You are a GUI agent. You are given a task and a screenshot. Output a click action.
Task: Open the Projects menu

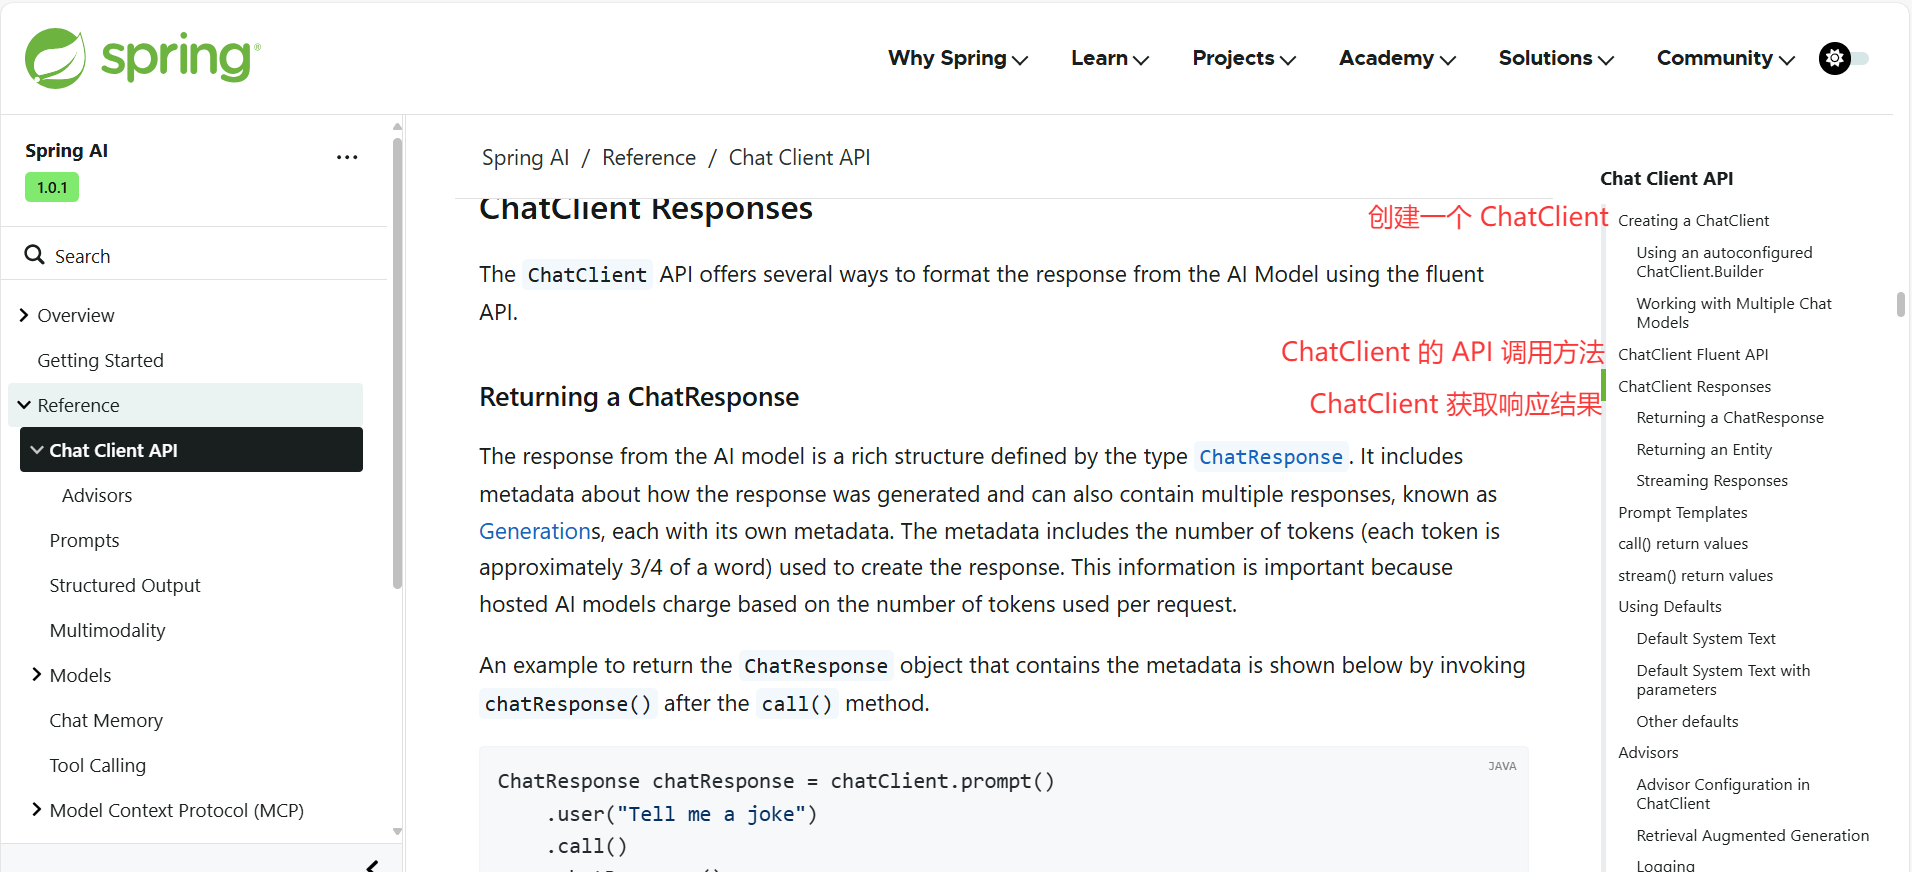coord(1244,58)
